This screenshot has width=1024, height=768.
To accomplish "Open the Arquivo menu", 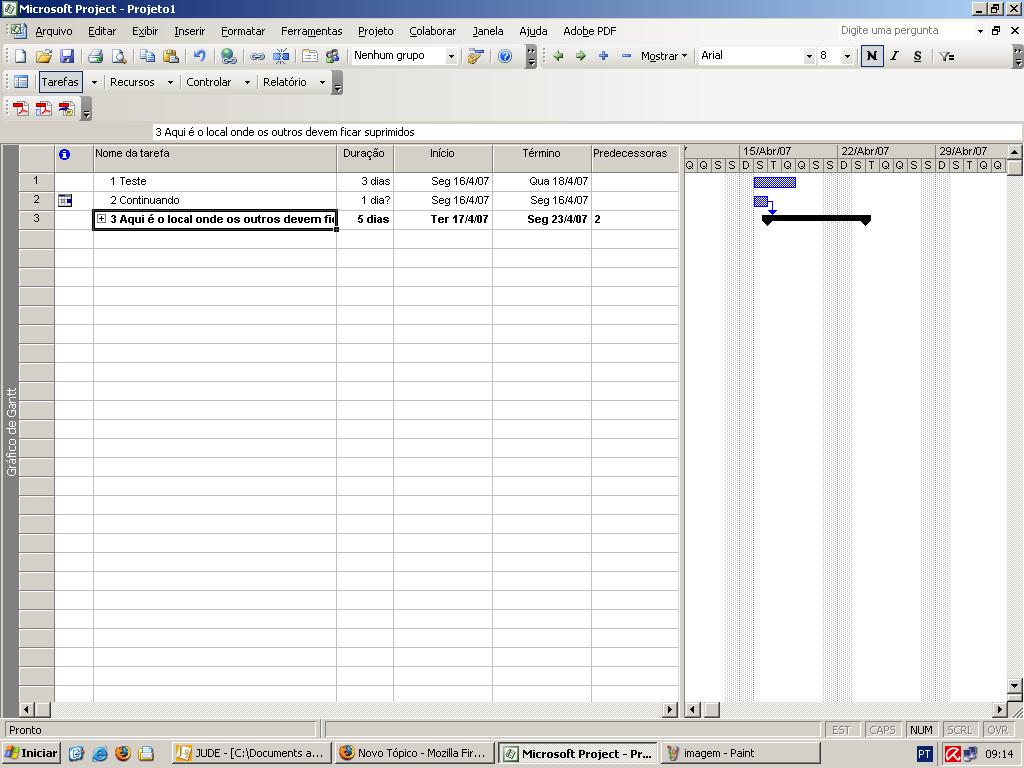I will 54,31.
